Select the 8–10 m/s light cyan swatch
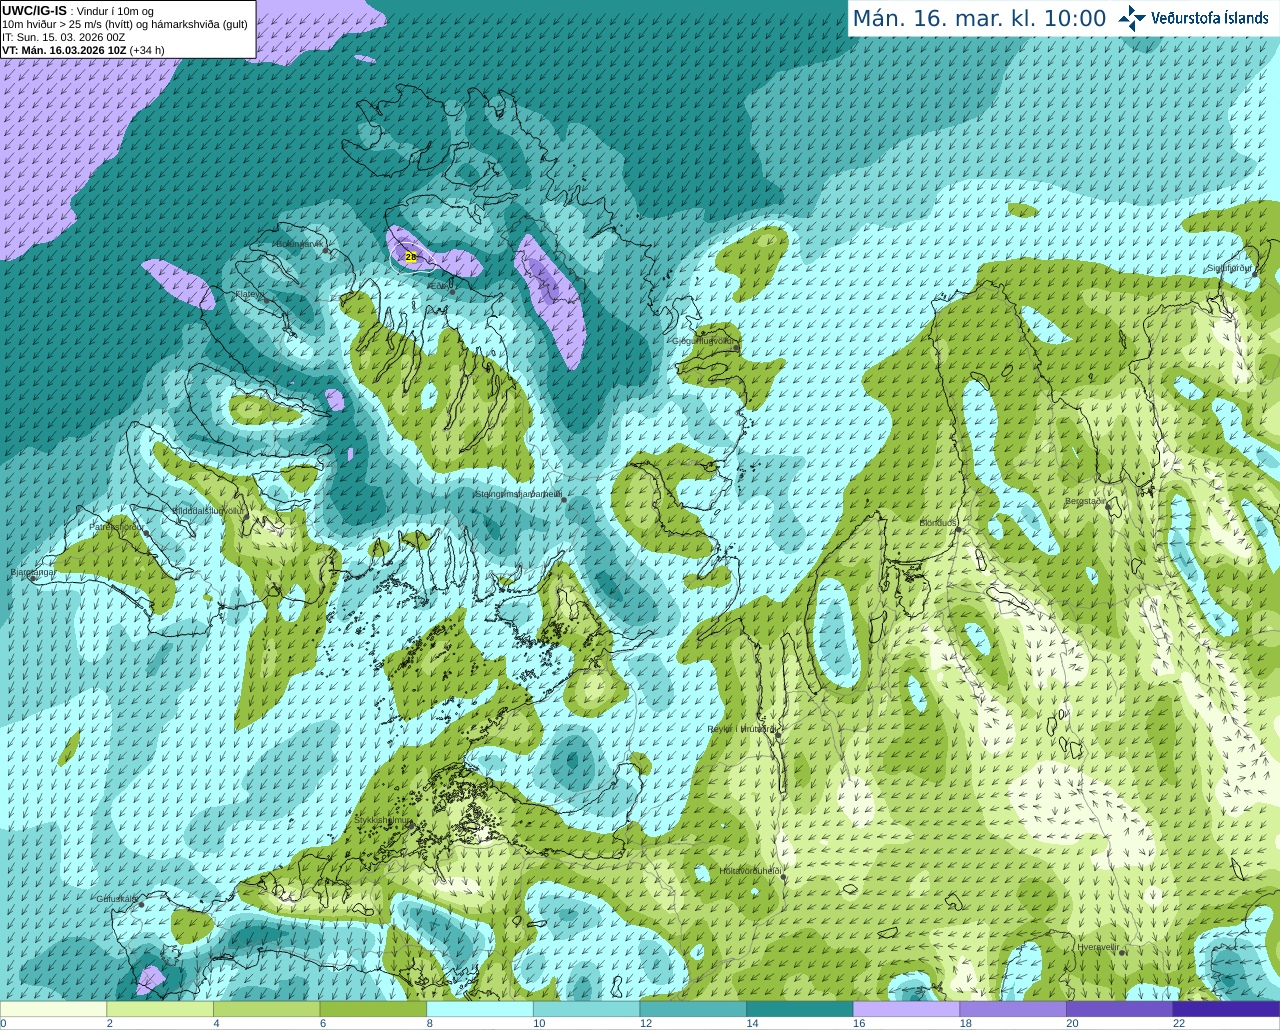The height and width of the screenshot is (1030, 1280). [480, 1009]
